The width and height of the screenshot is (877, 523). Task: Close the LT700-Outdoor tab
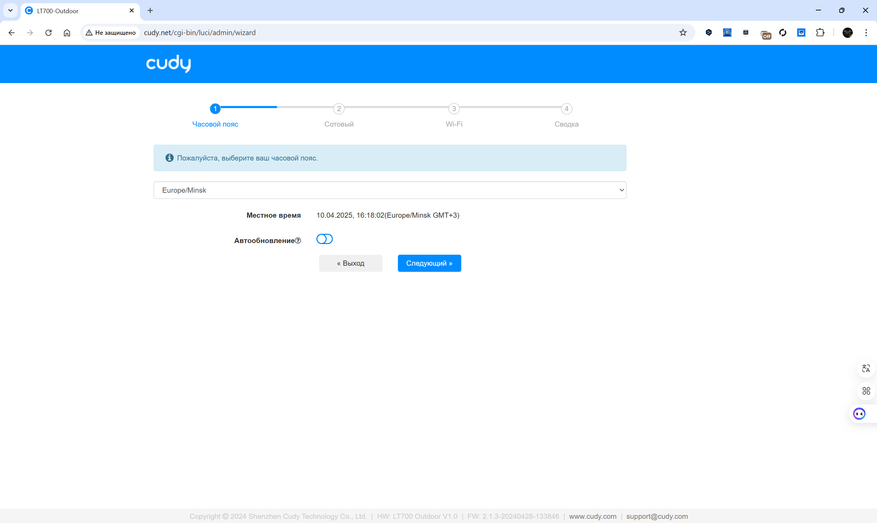pos(131,10)
